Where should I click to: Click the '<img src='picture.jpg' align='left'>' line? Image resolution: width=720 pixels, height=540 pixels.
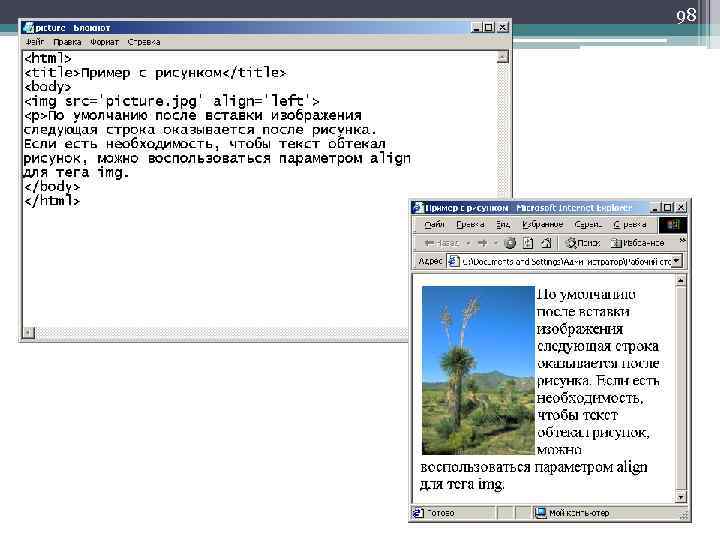[172, 101]
